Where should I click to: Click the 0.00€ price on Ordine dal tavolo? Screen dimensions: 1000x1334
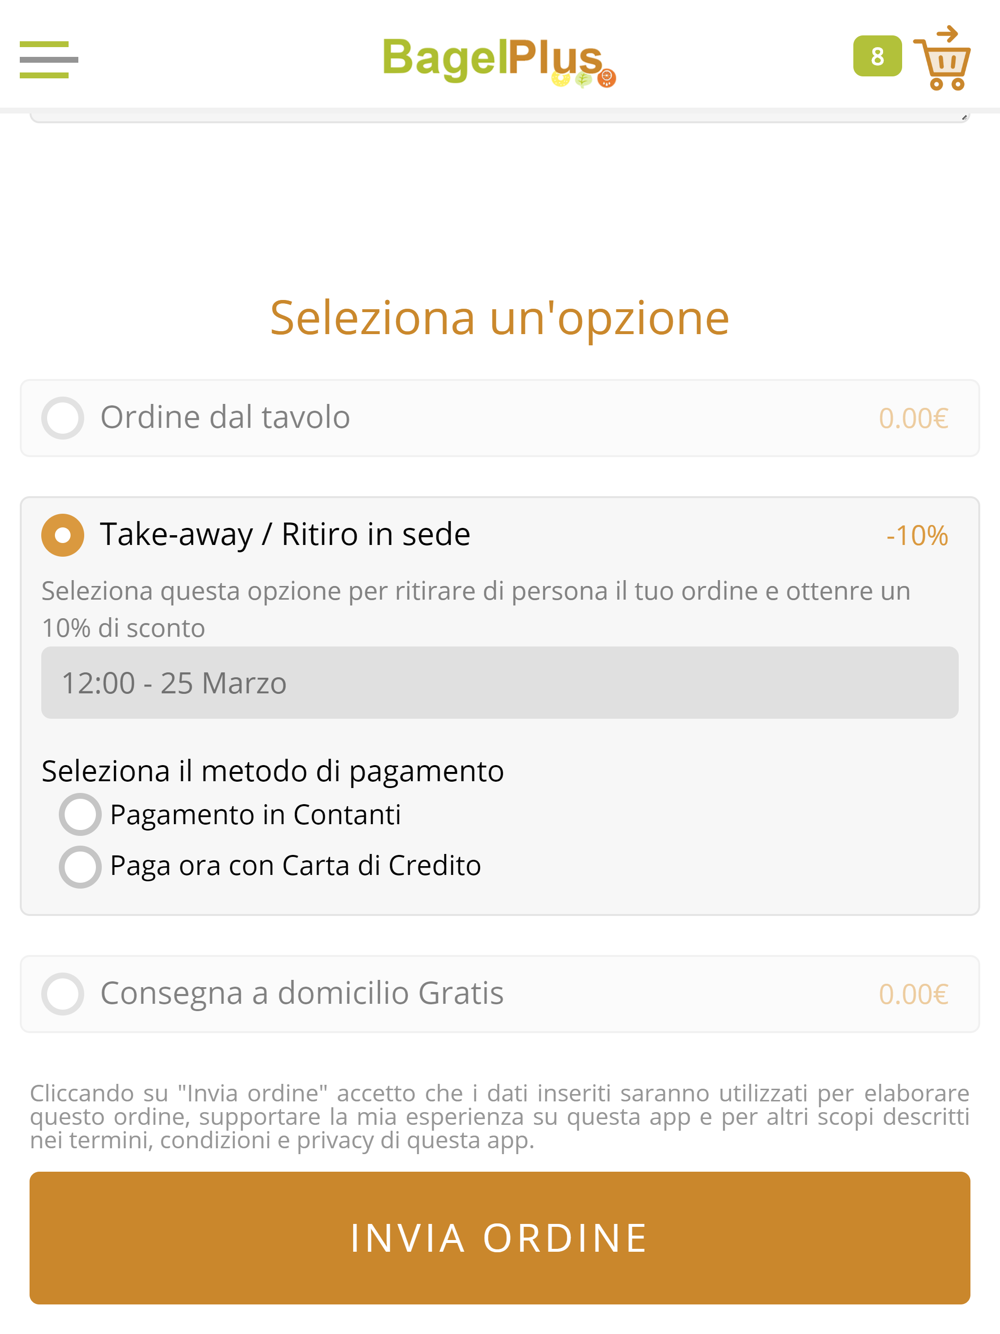click(x=913, y=418)
